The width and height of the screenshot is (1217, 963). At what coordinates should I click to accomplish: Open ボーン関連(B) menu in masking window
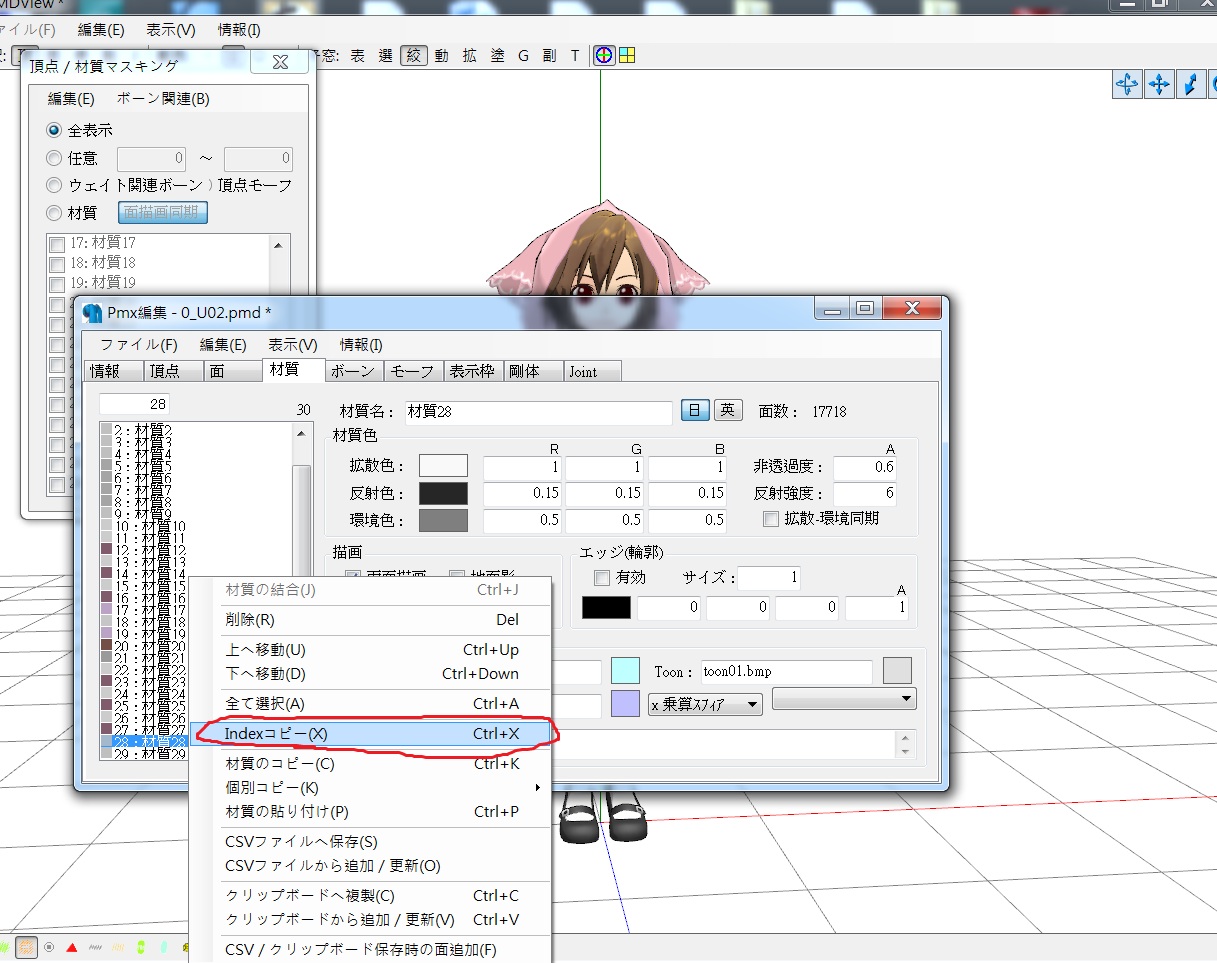[163, 99]
